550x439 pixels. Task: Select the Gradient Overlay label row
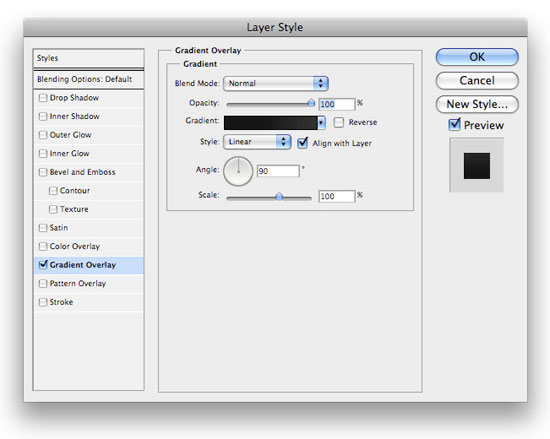[x=88, y=265]
